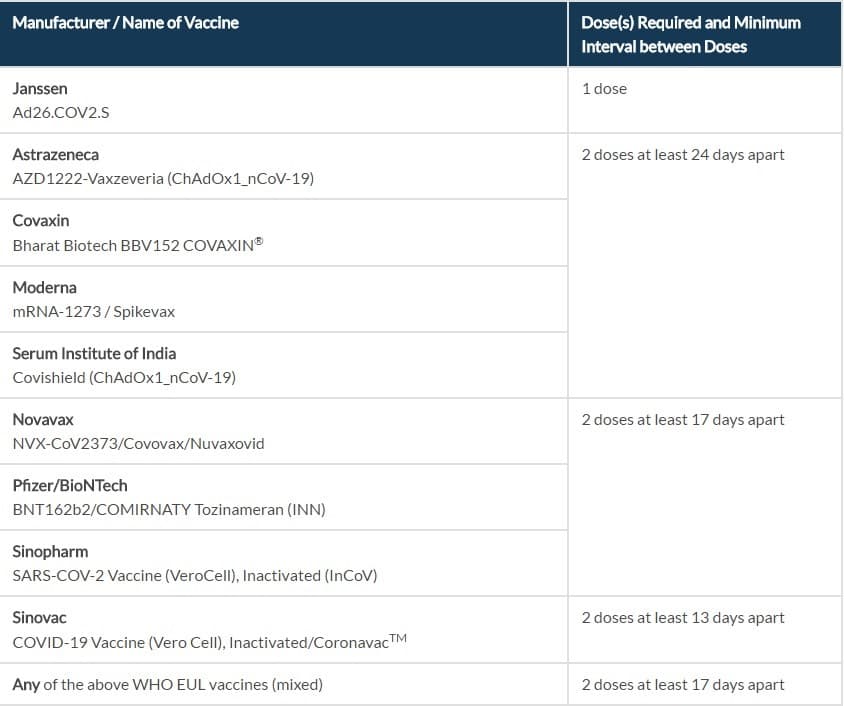Click the Ad26.COV2.S vaccine name
This screenshot has height=706, width=844.
(x=61, y=113)
